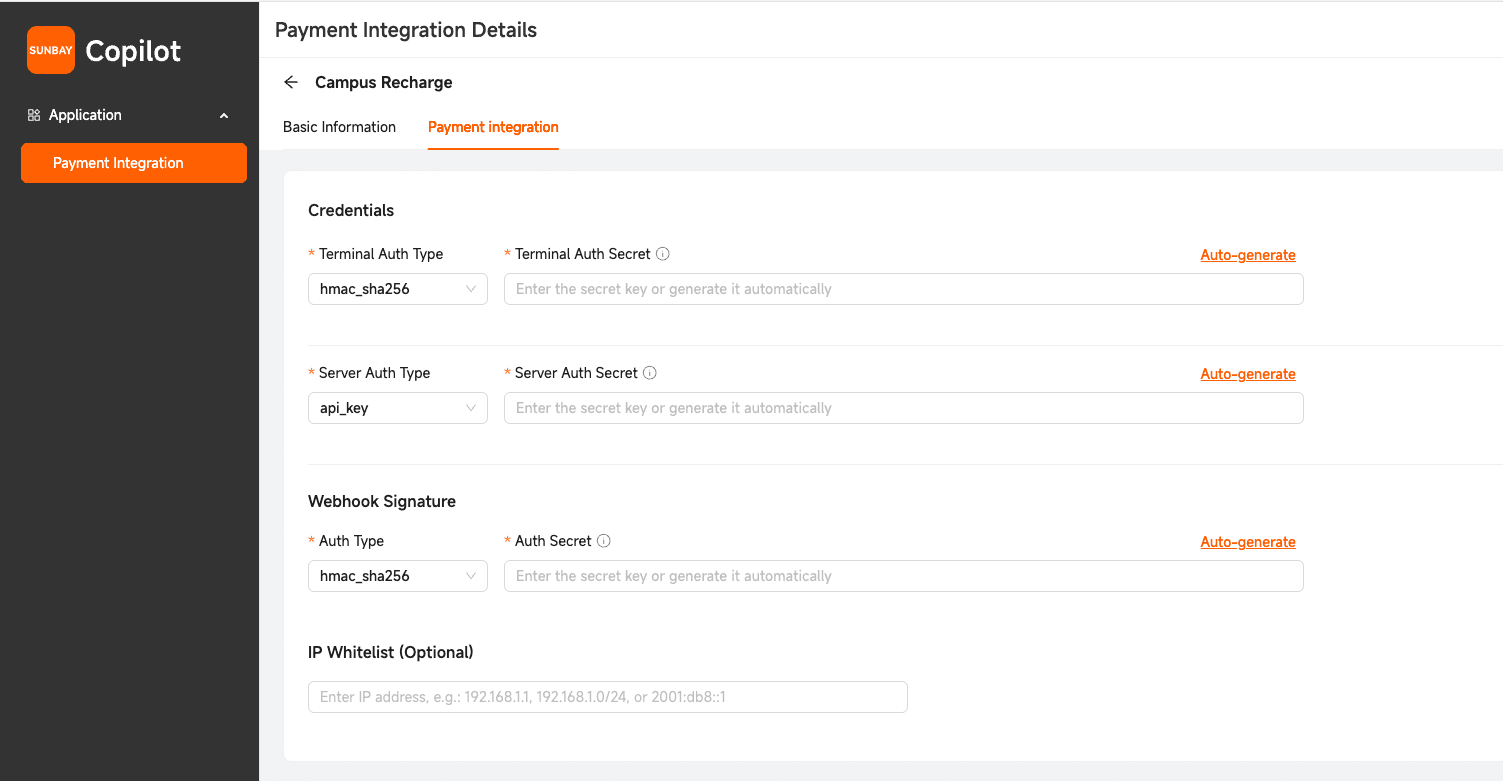
Task: Auto-generate the Webhook Signature Auth Secret
Action: coord(1247,541)
